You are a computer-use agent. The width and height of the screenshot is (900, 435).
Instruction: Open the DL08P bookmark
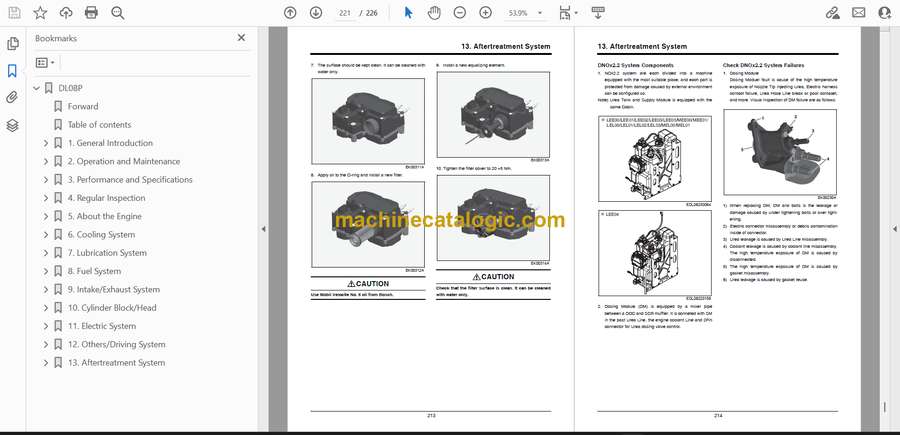[x=71, y=88]
